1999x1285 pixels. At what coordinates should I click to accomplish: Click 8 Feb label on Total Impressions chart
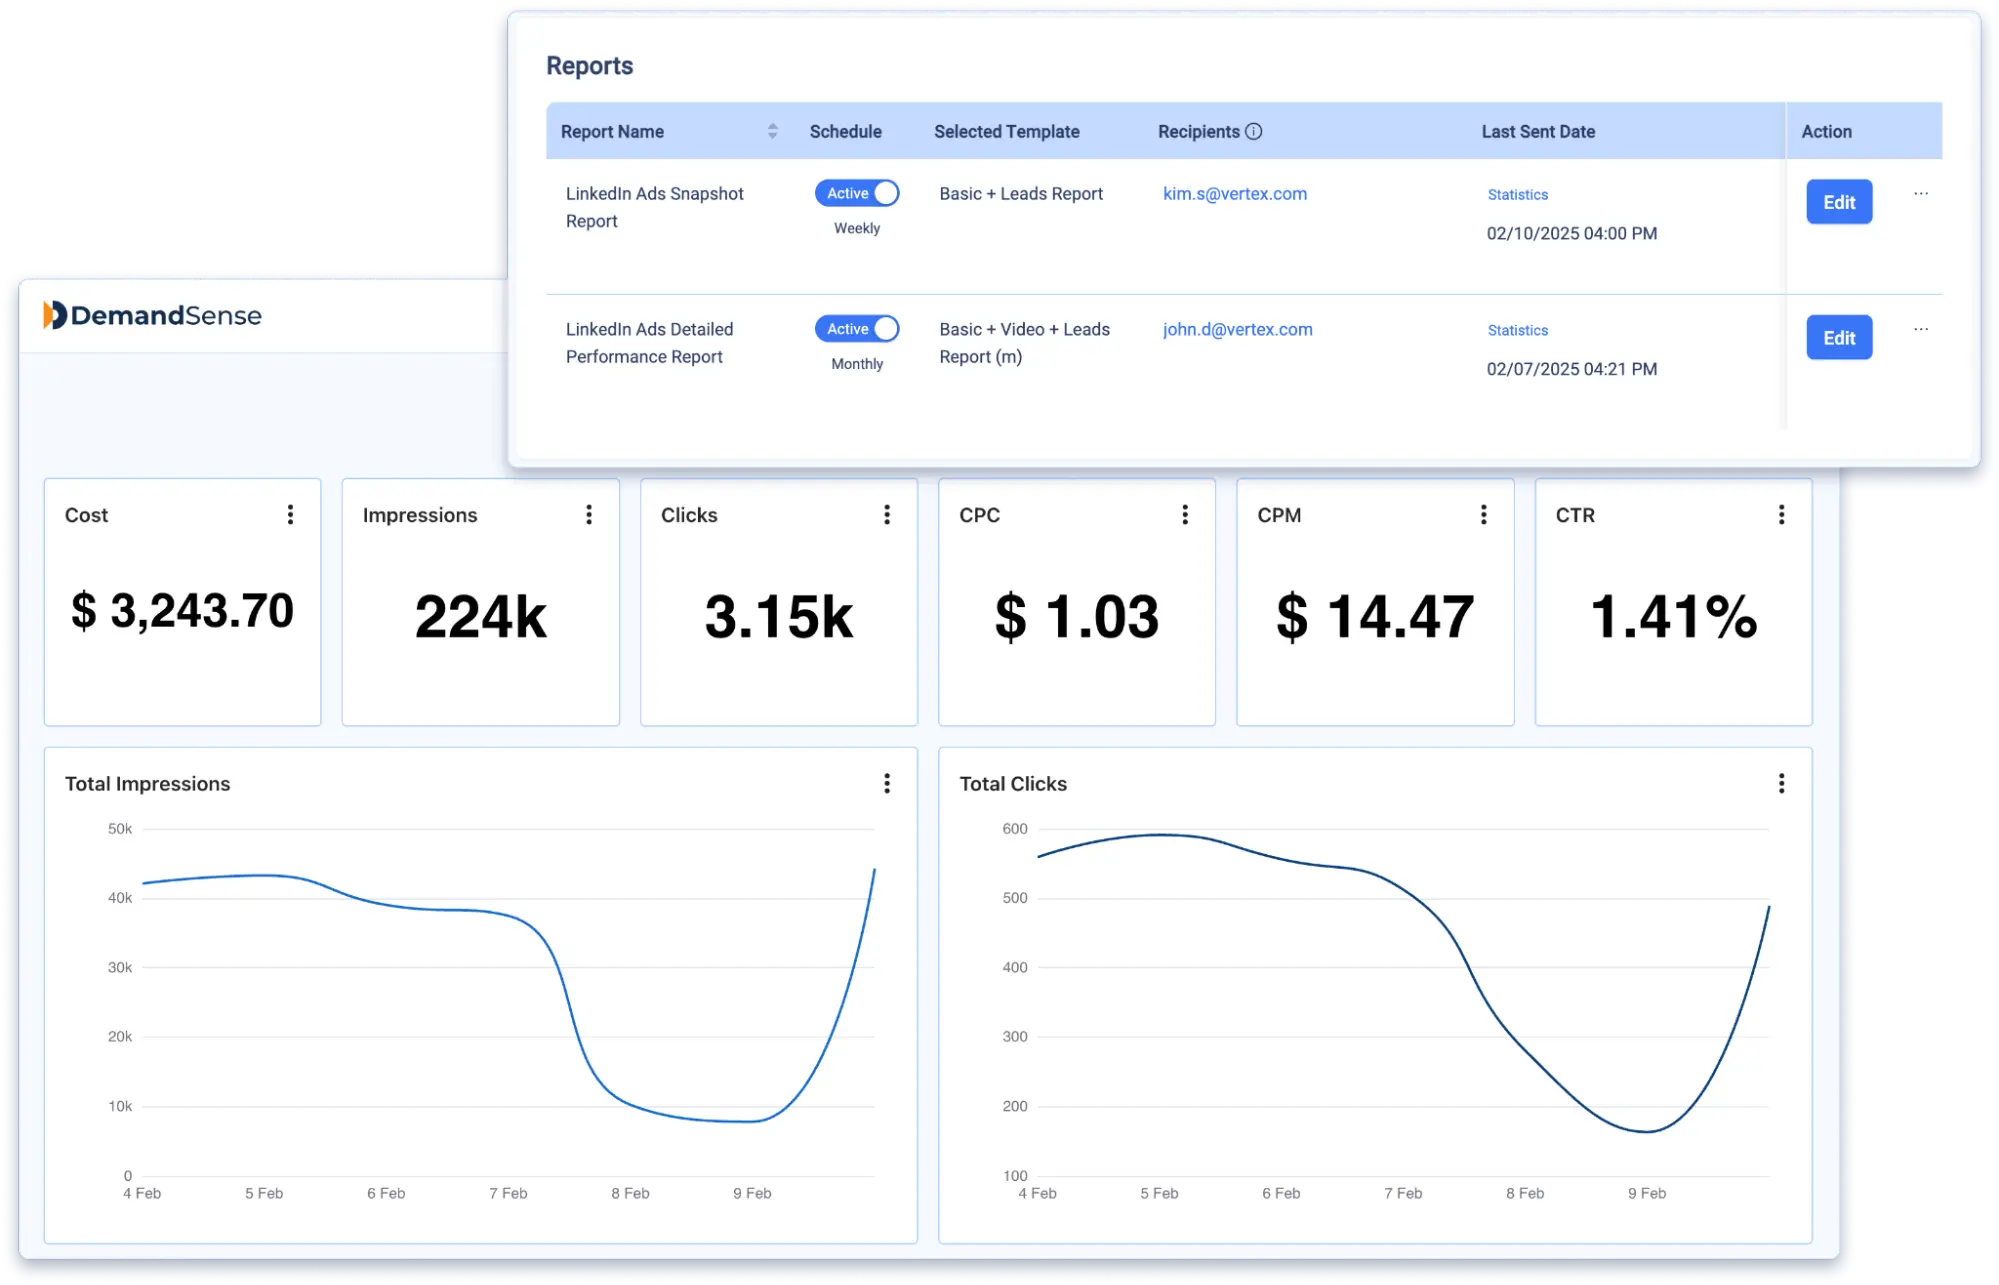630,1194
